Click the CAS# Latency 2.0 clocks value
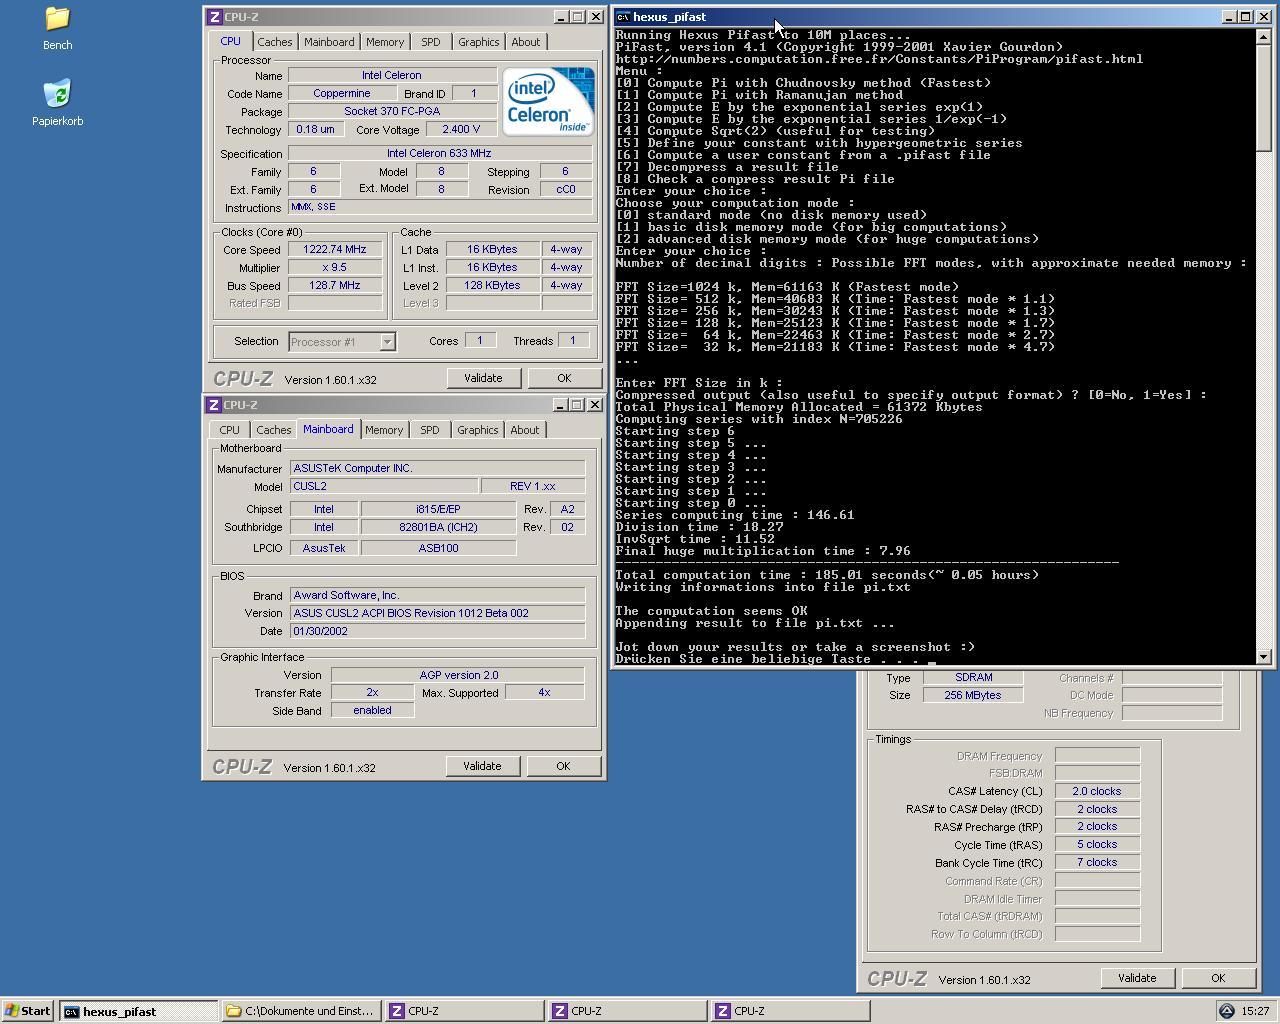 click(x=1097, y=791)
